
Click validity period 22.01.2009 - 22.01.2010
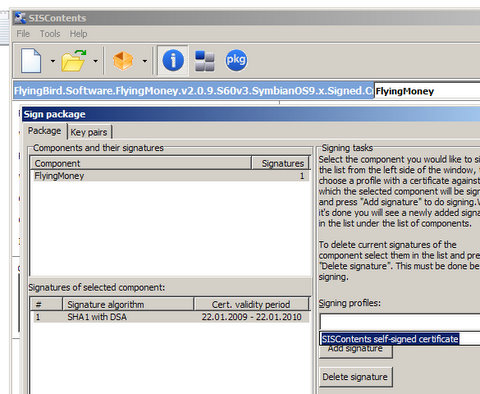point(251,317)
